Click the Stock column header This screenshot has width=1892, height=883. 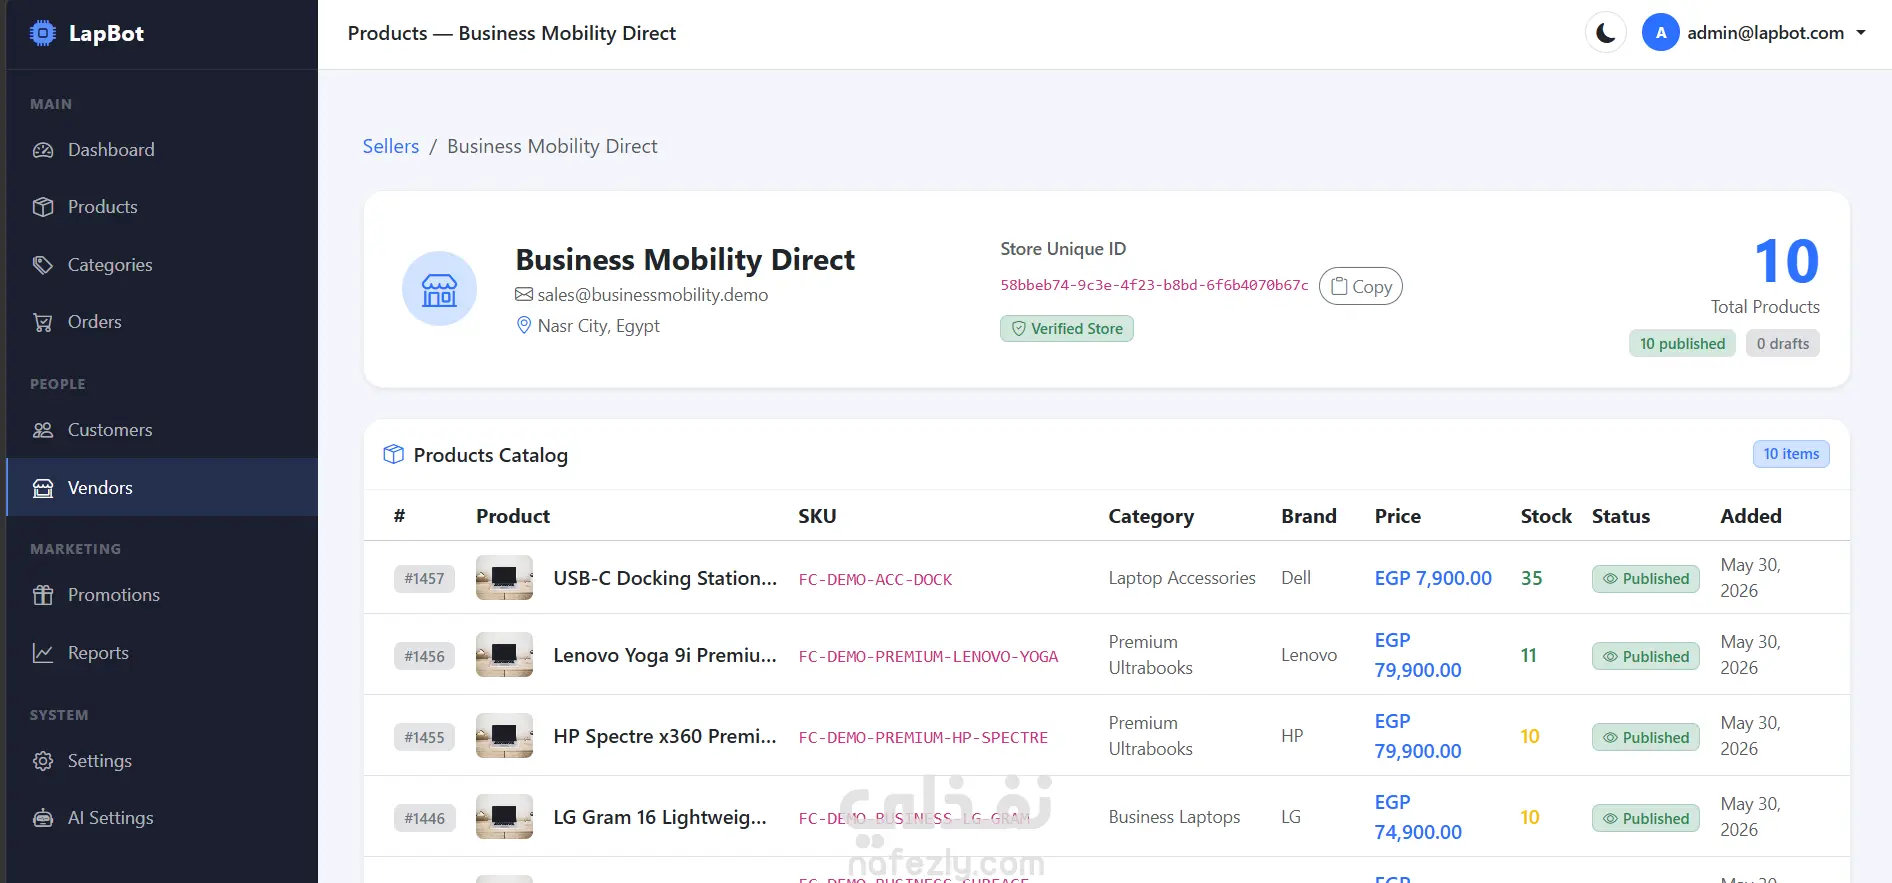pyautogui.click(x=1546, y=516)
